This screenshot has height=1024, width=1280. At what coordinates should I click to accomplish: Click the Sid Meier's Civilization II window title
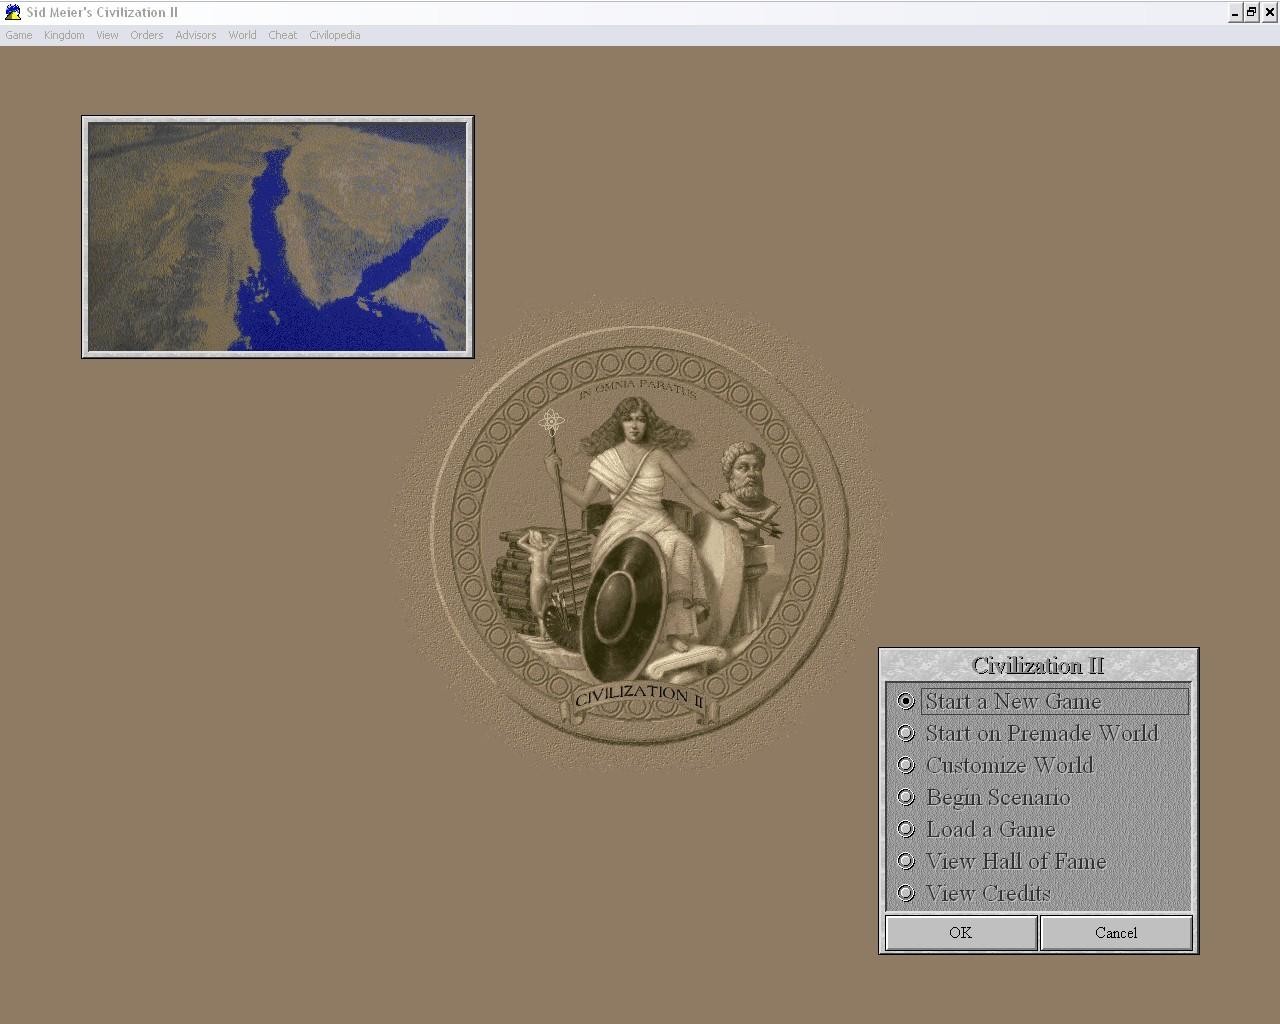[x=102, y=12]
